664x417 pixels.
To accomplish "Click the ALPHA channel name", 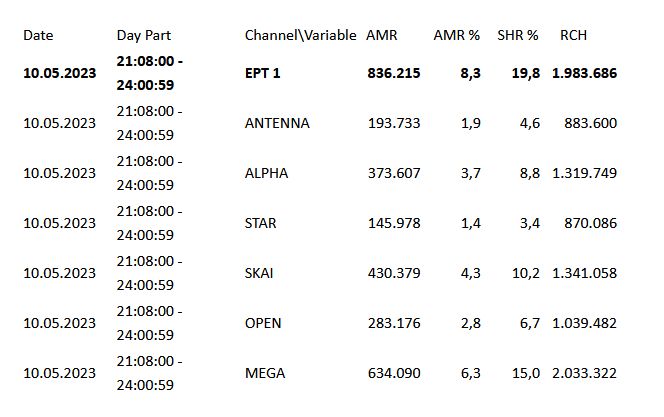I will (x=266, y=173).
